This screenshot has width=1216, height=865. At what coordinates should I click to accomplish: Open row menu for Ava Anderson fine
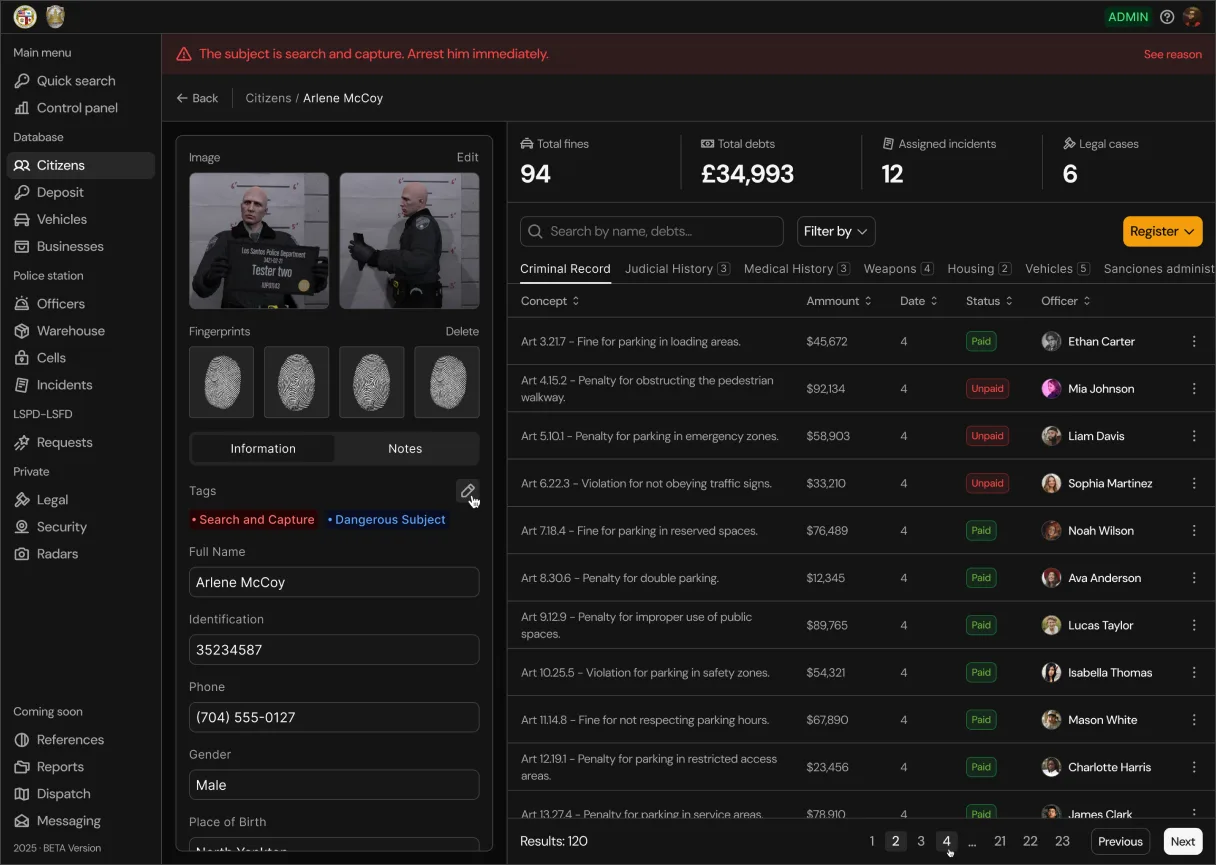1194,578
